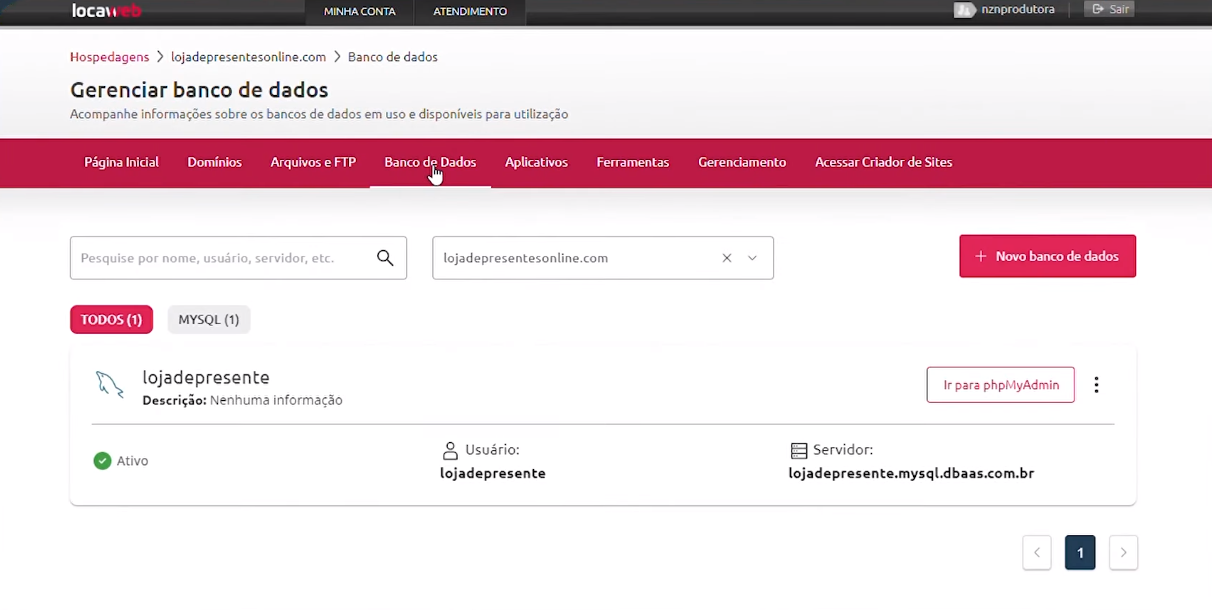Open the Página Inicial tab
1212x610 pixels.
pyautogui.click(x=122, y=162)
